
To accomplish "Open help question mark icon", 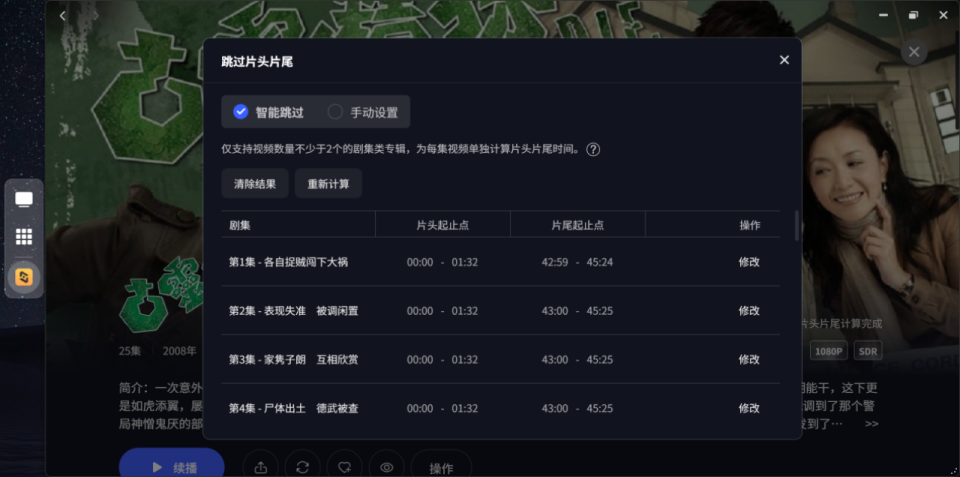I will coord(593,149).
